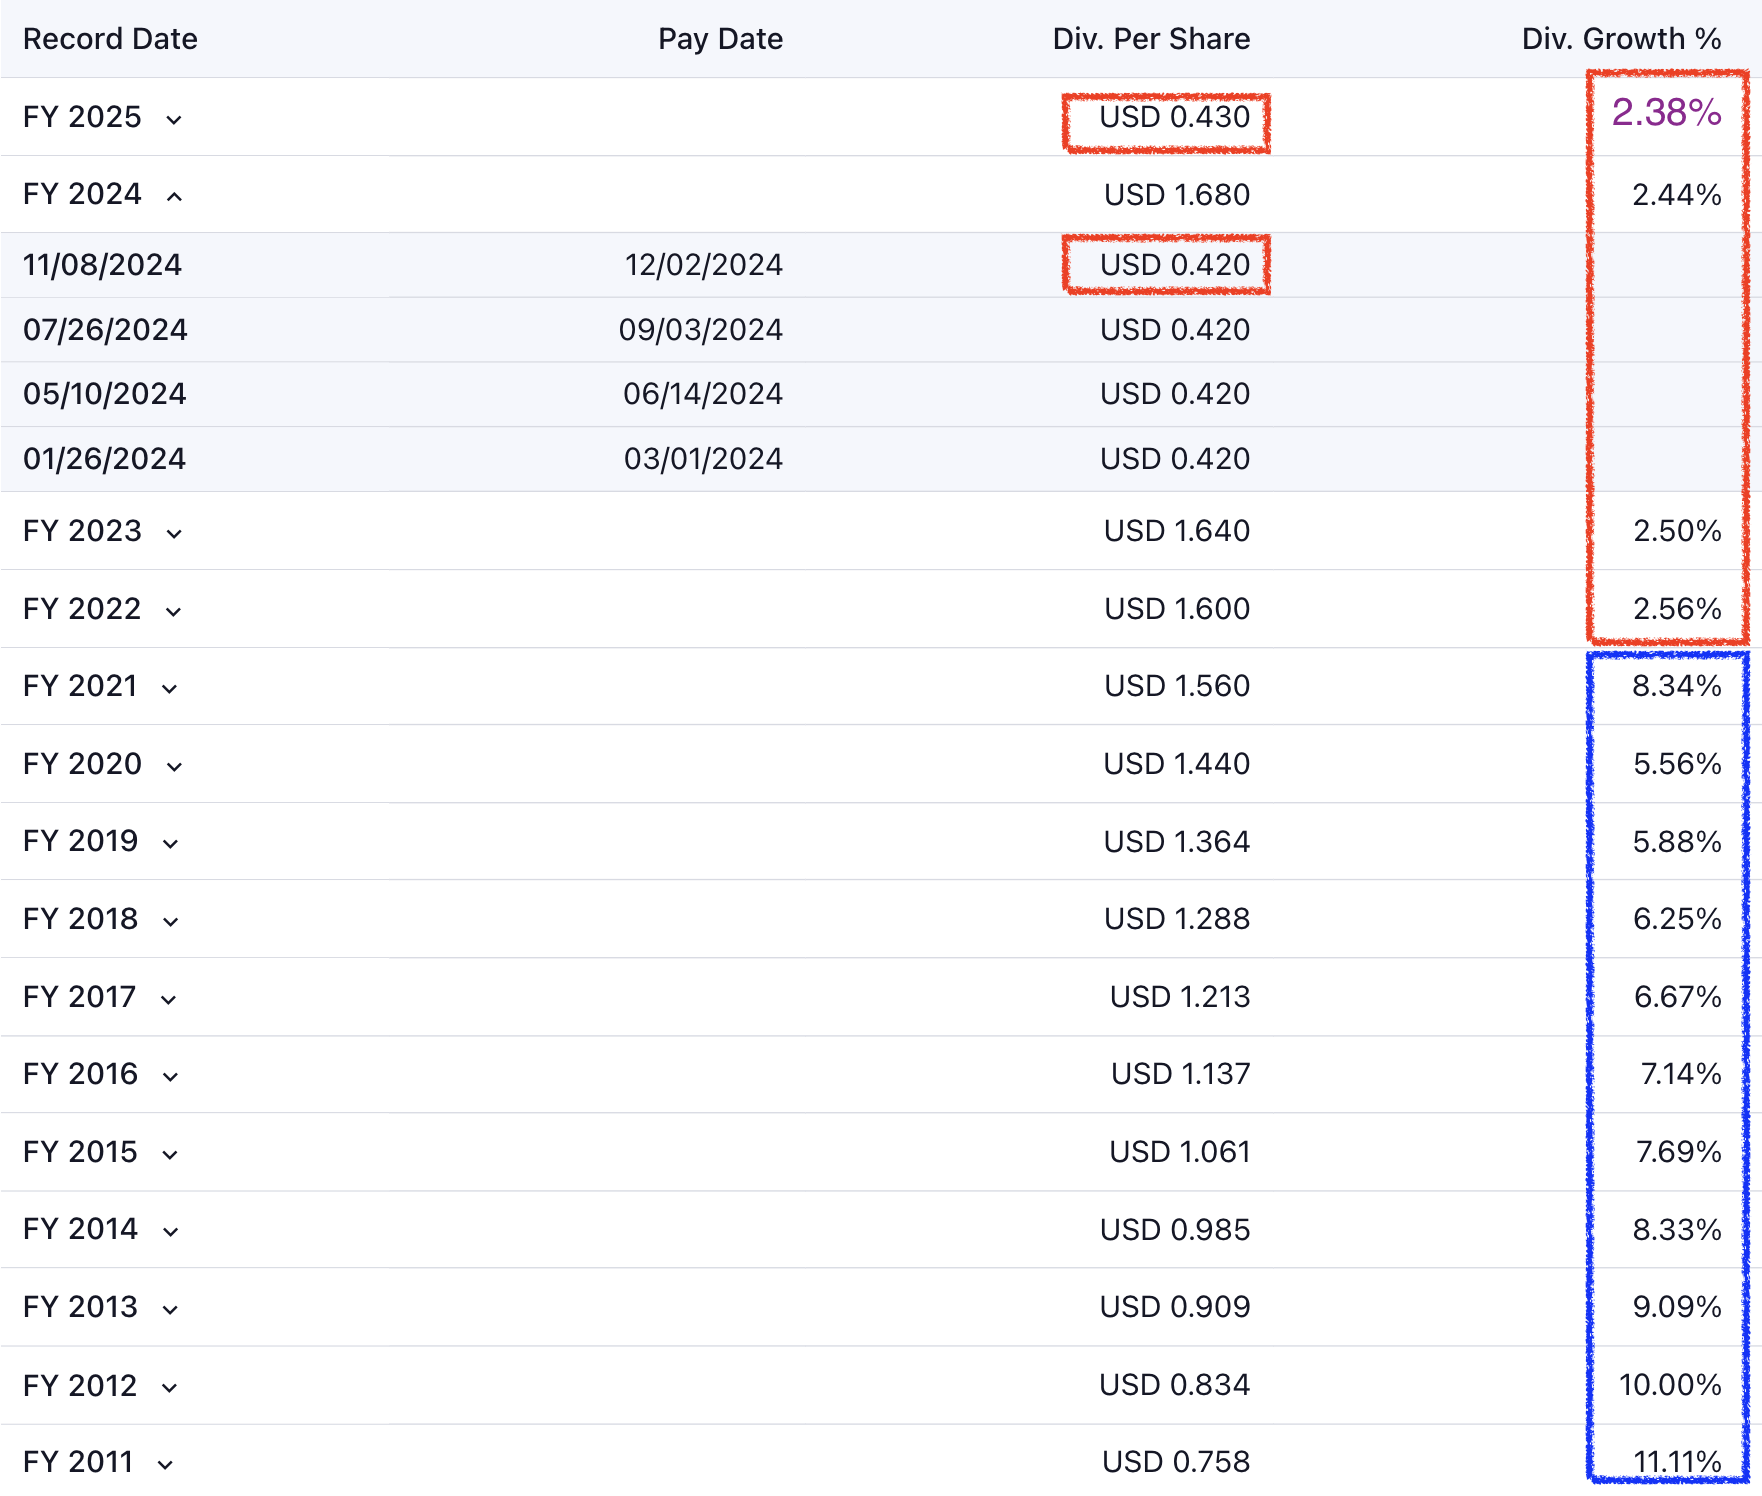This screenshot has height=1496, width=1762.
Task: Expand the FY 2021 chevron
Action: [x=169, y=689]
